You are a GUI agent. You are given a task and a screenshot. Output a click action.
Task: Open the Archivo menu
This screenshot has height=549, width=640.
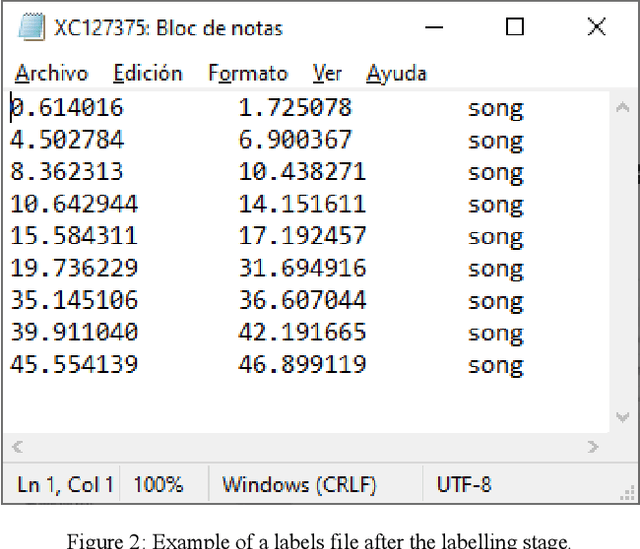point(51,73)
